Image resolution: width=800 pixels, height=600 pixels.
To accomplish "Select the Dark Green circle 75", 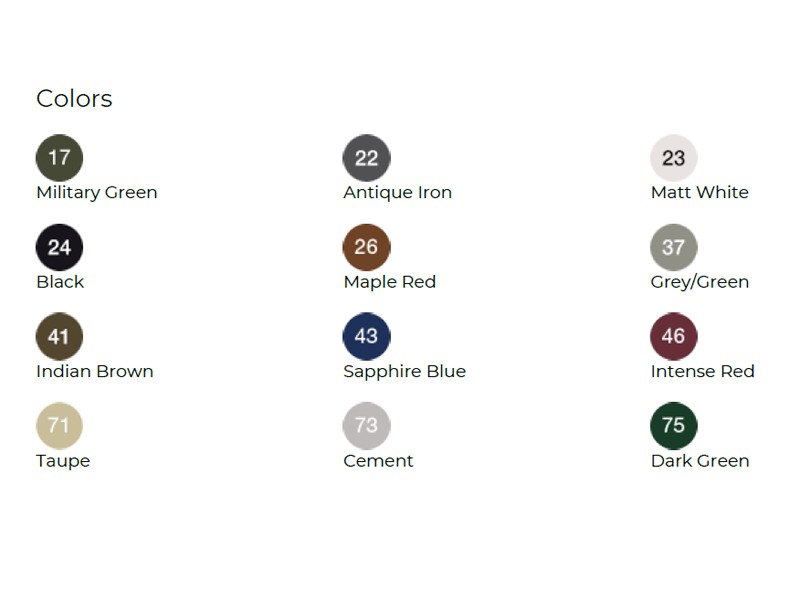I will click(673, 426).
